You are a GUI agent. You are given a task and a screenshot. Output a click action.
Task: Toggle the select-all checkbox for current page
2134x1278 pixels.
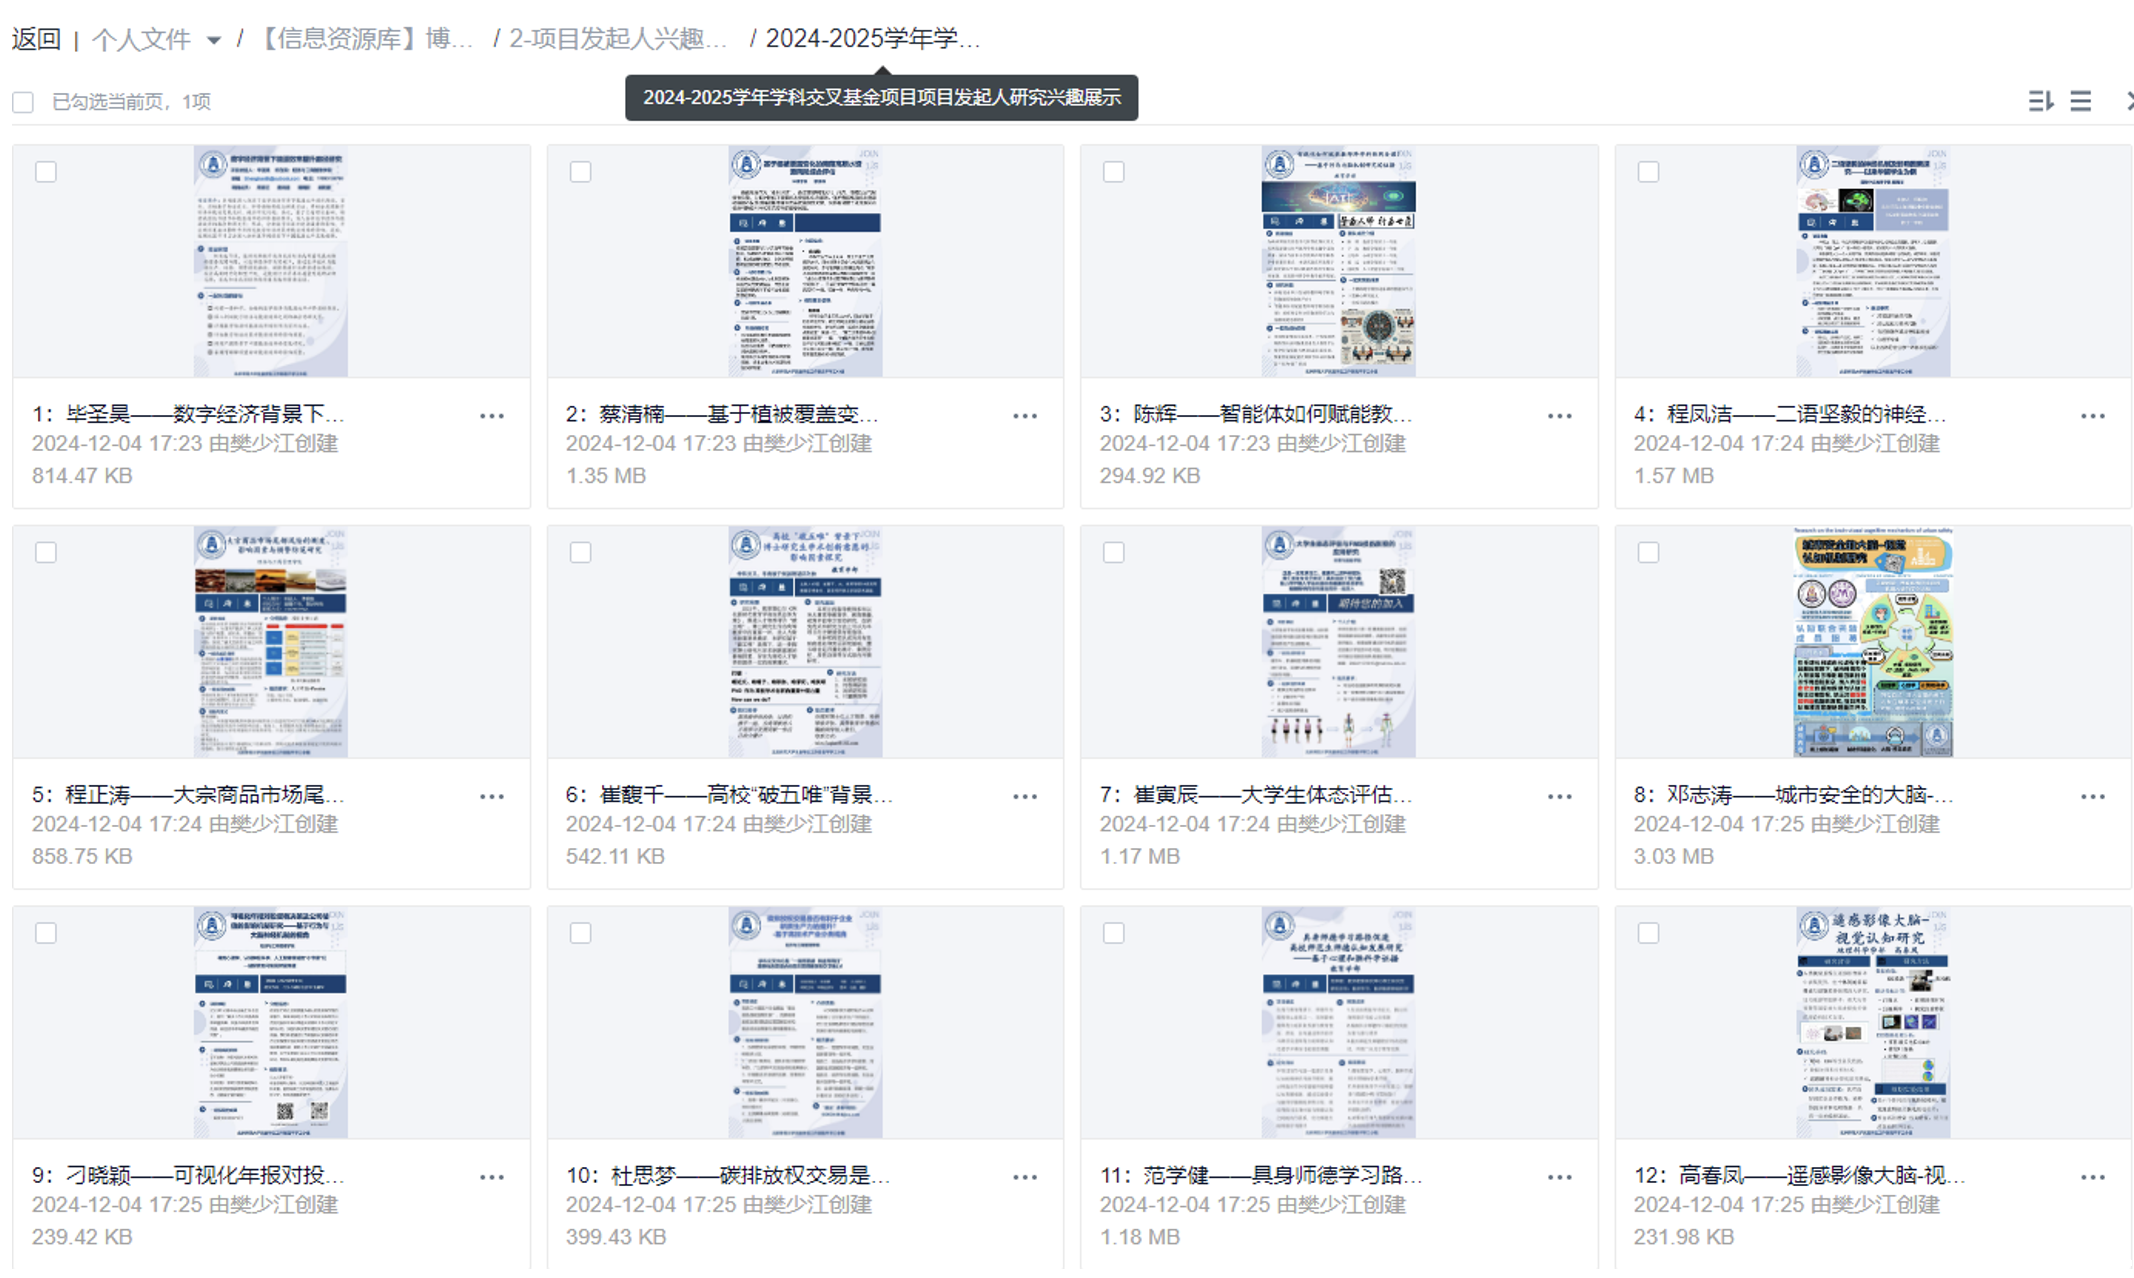pyautogui.click(x=23, y=101)
